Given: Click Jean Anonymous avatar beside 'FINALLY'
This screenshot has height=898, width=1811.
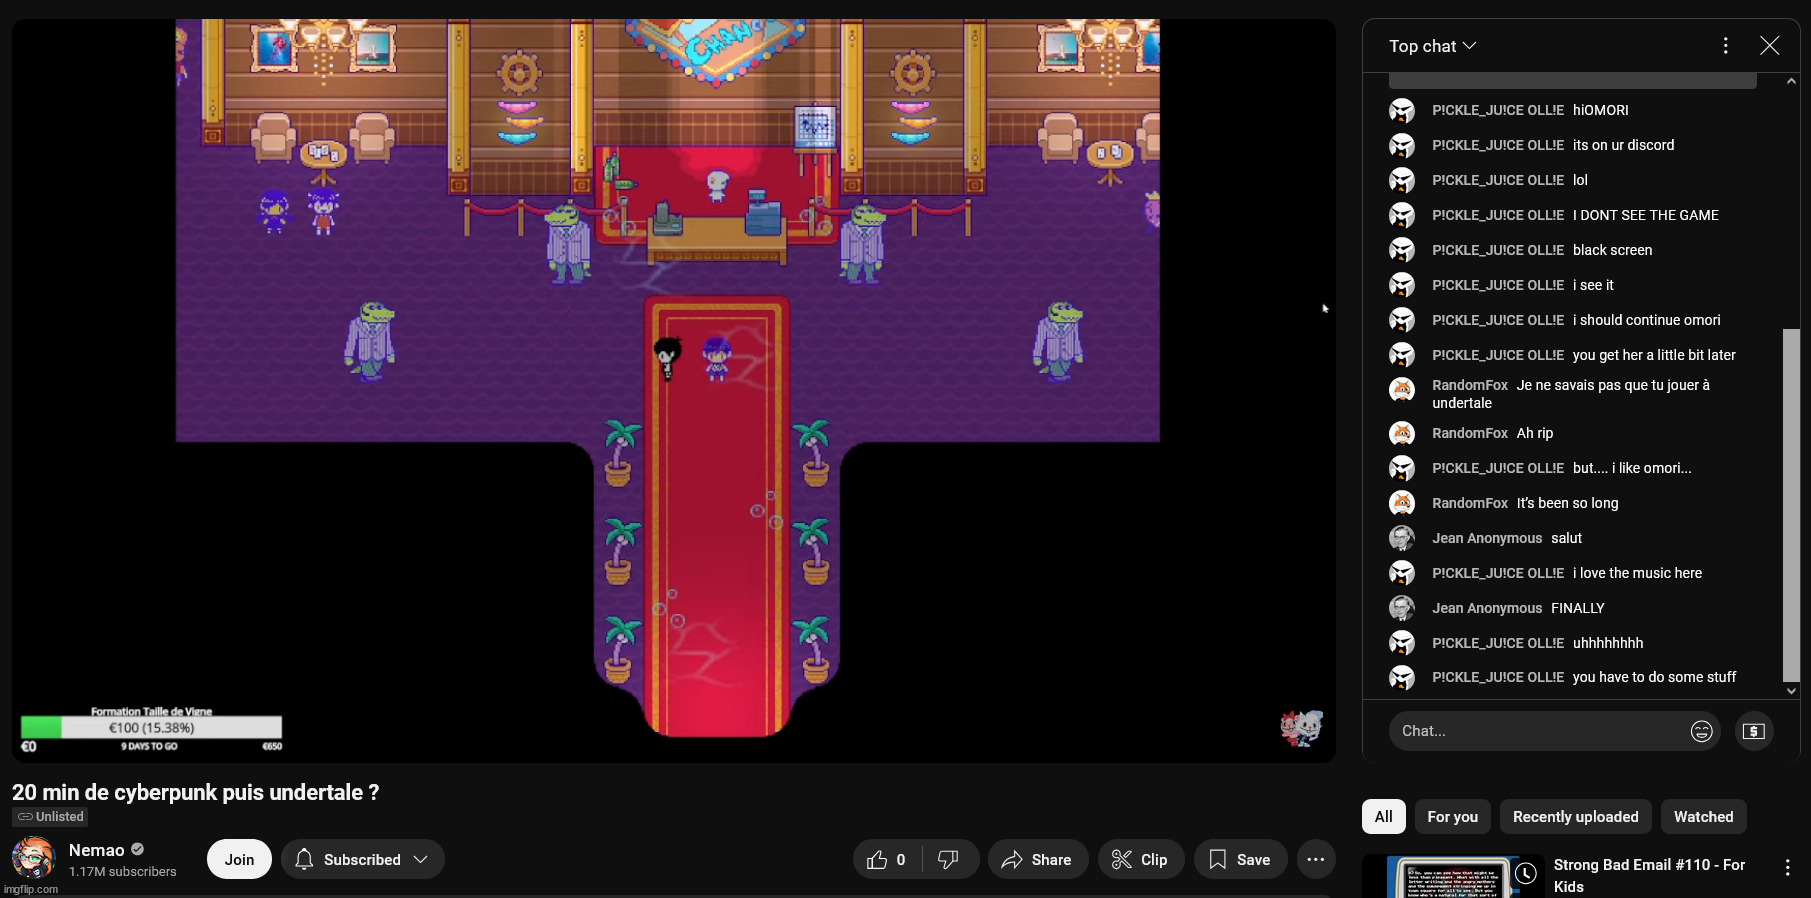Looking at the screenshot, I should coord(1402,608).
